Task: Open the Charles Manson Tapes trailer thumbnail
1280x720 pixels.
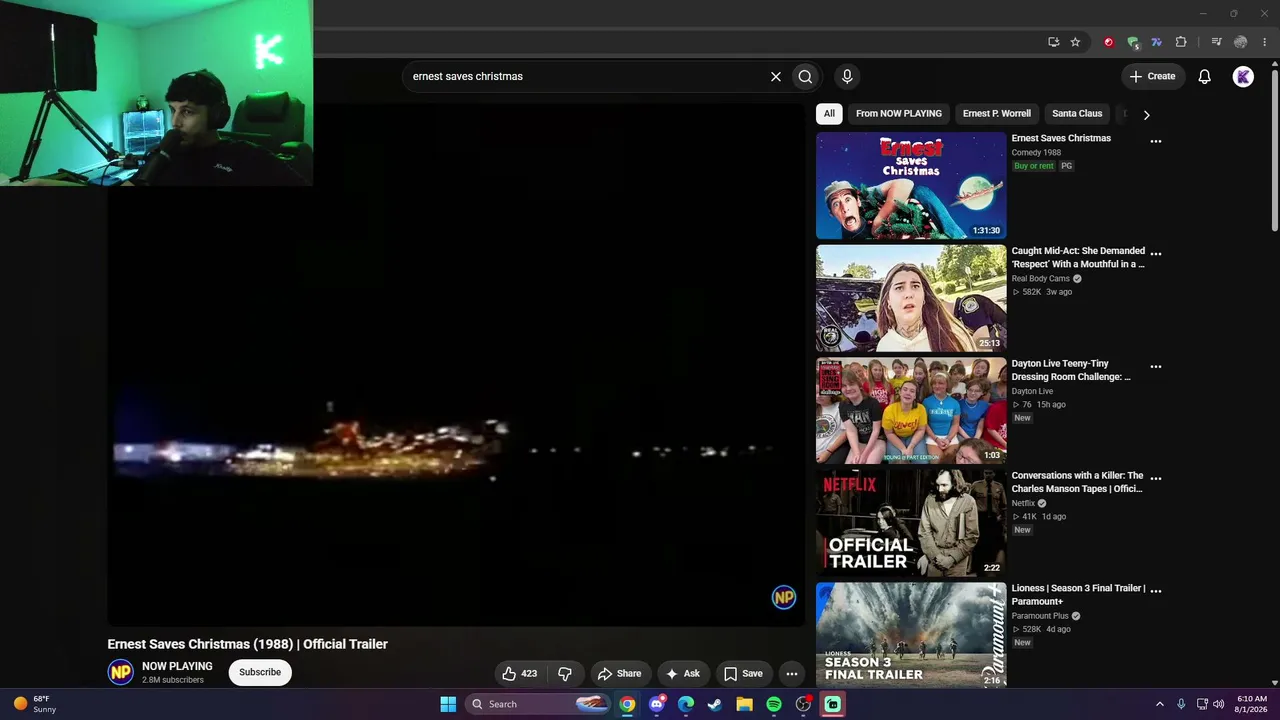Action: click(x=911, y=523)
